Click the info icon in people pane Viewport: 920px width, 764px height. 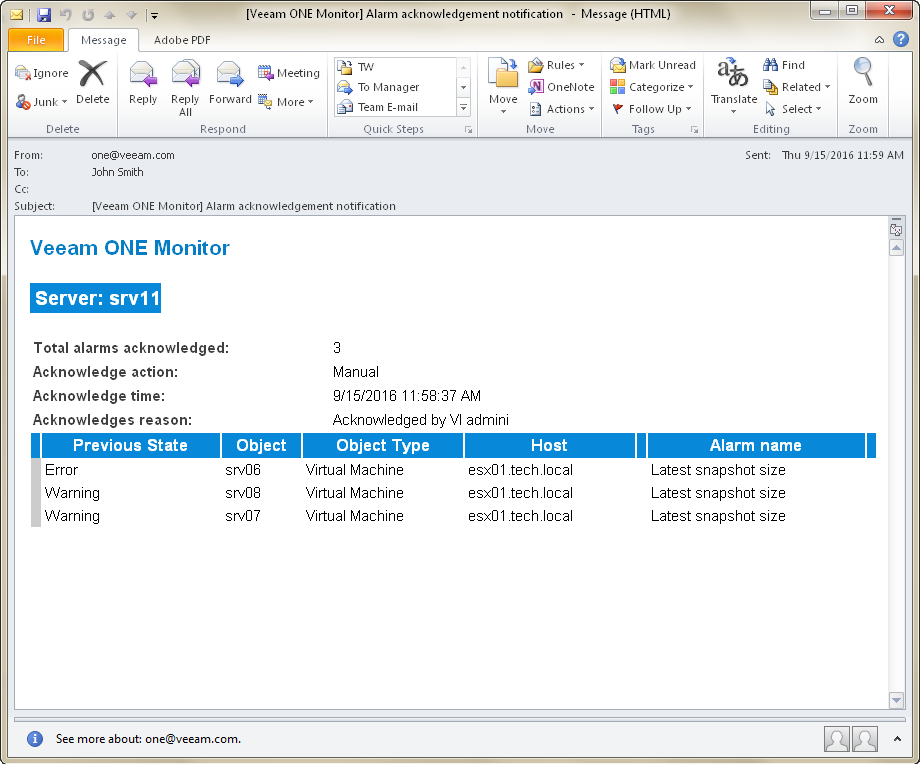35,739
